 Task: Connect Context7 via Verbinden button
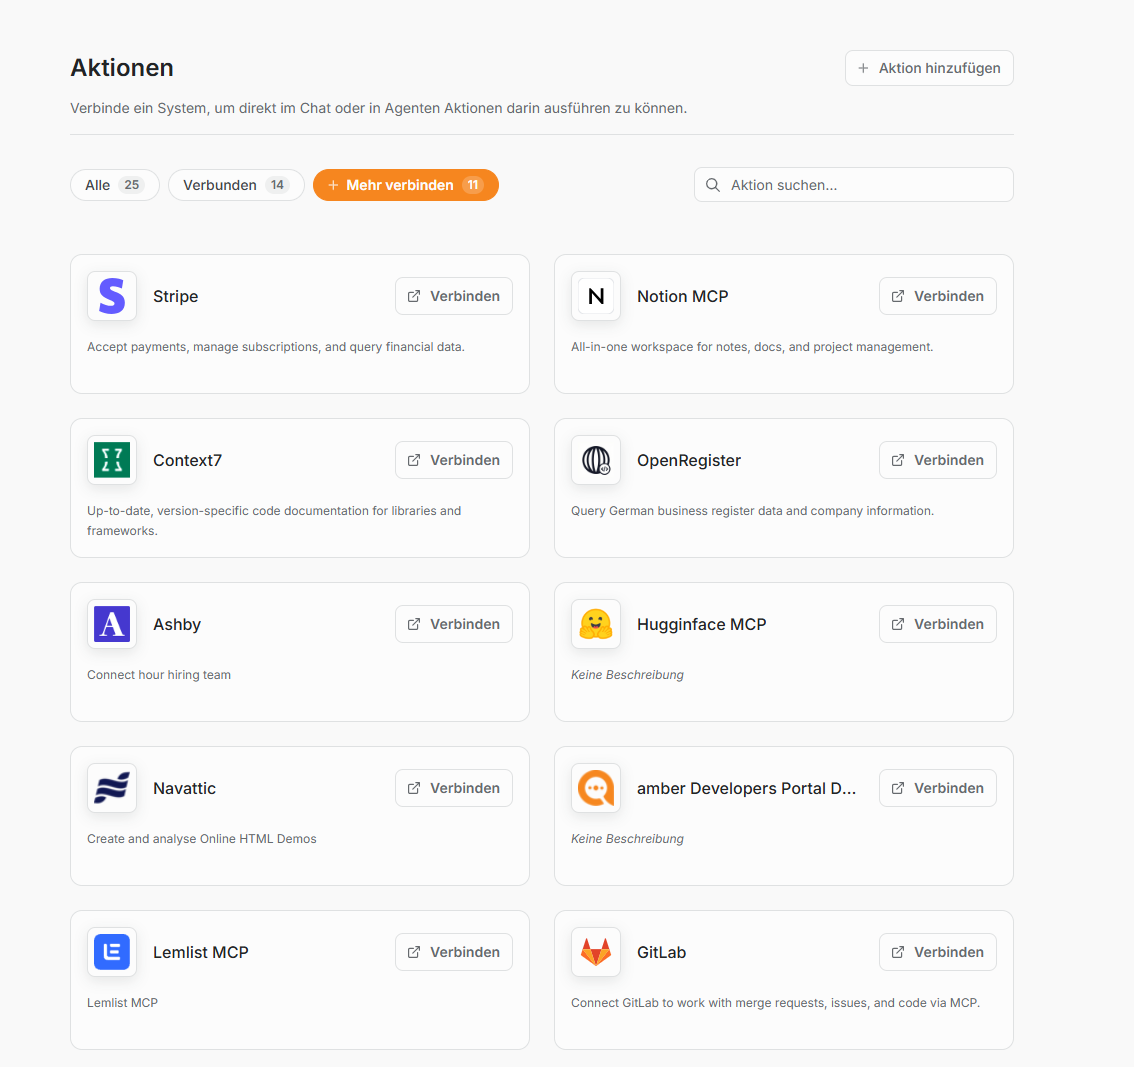(453, 460)
